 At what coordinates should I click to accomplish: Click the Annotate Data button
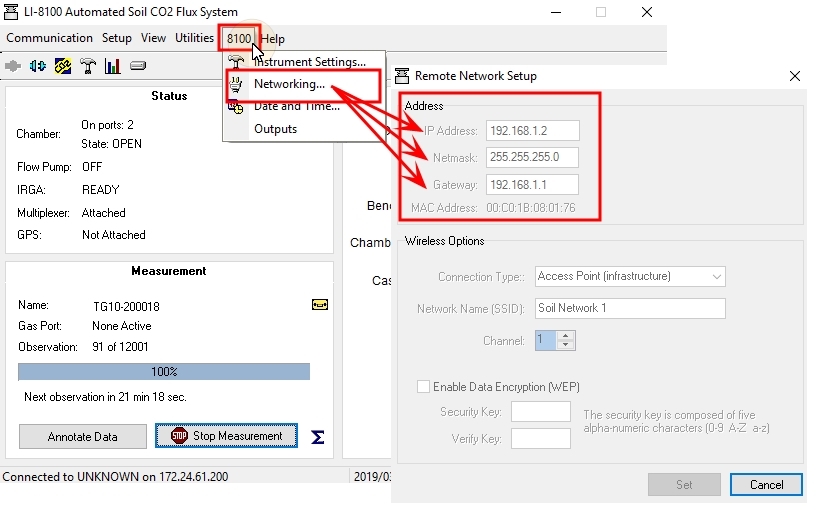[83, 436]
